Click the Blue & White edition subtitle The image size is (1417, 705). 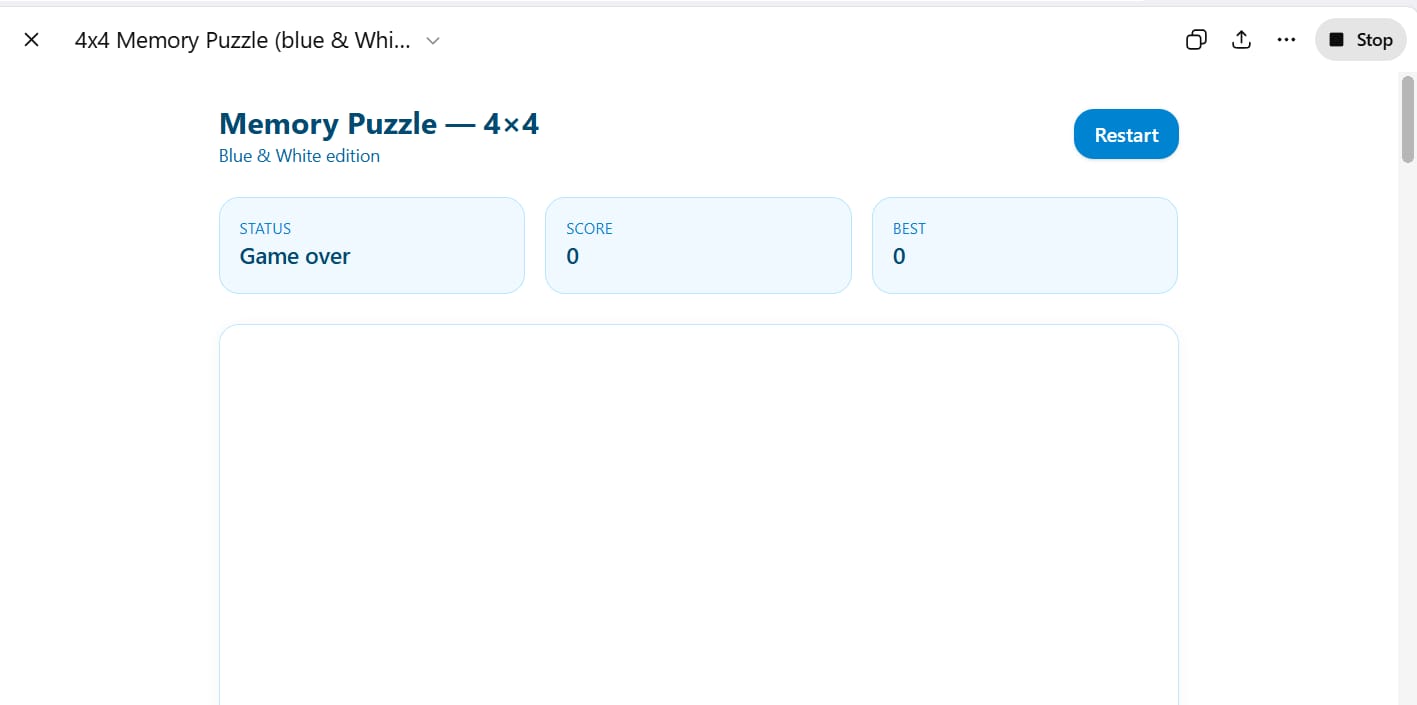[299, 156]
